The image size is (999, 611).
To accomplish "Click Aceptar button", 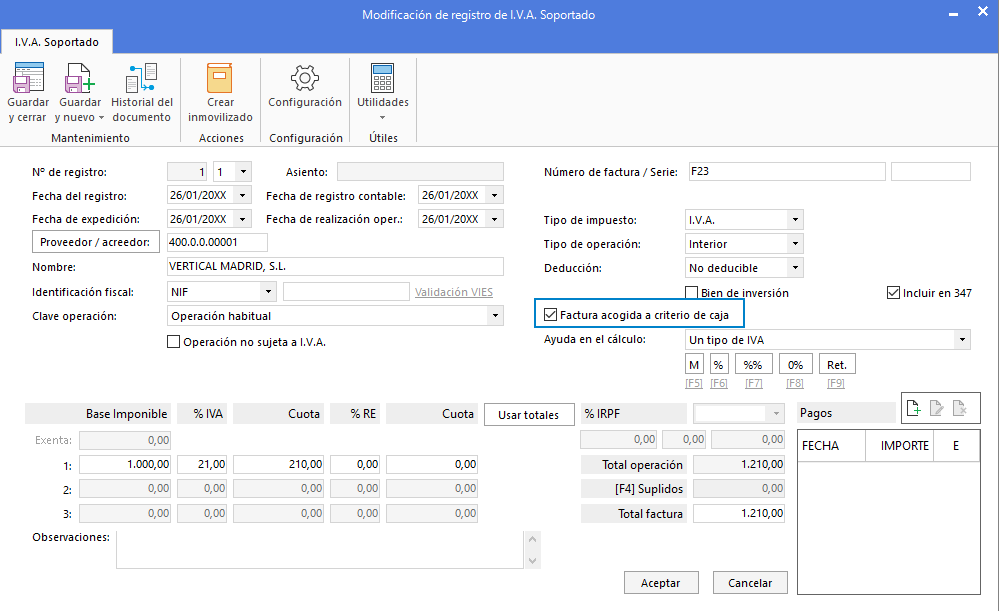I will tap(661, 583).
